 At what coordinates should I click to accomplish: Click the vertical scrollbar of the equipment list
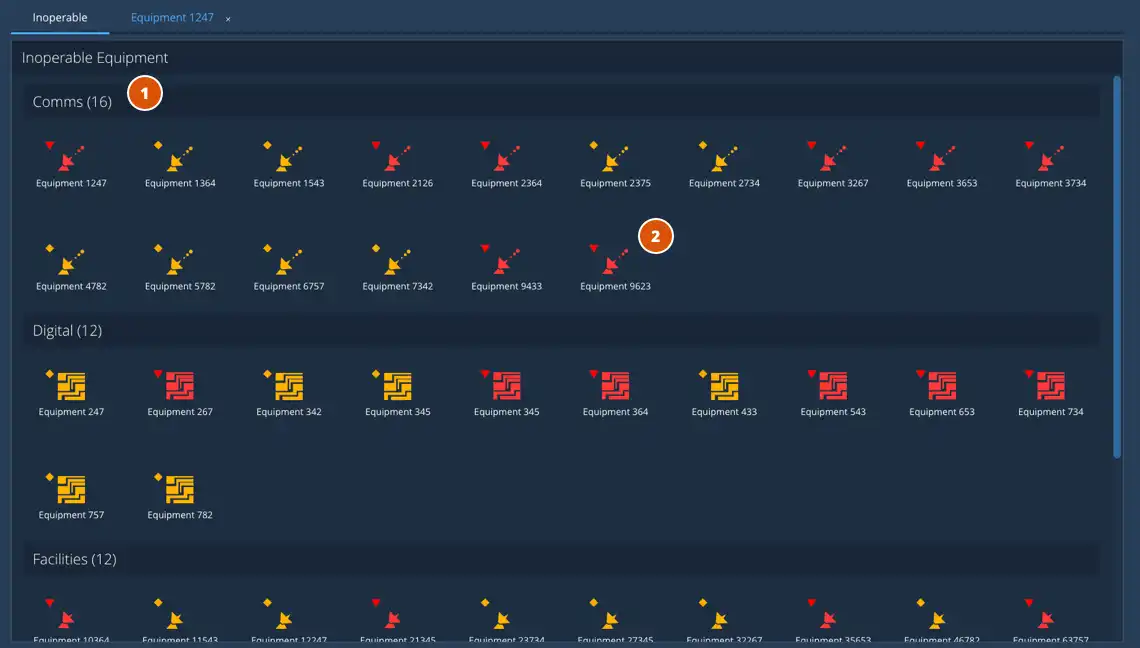(1117, 267)
